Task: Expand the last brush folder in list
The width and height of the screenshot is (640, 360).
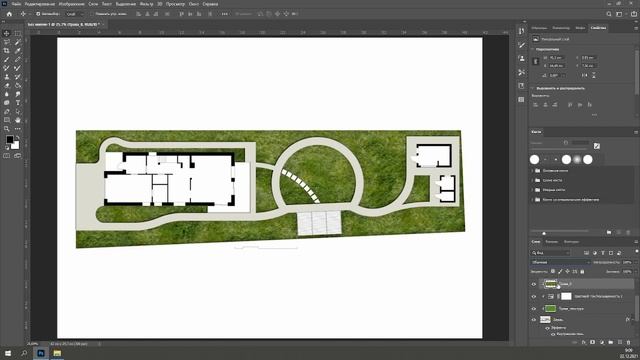Action: point(532,200)
